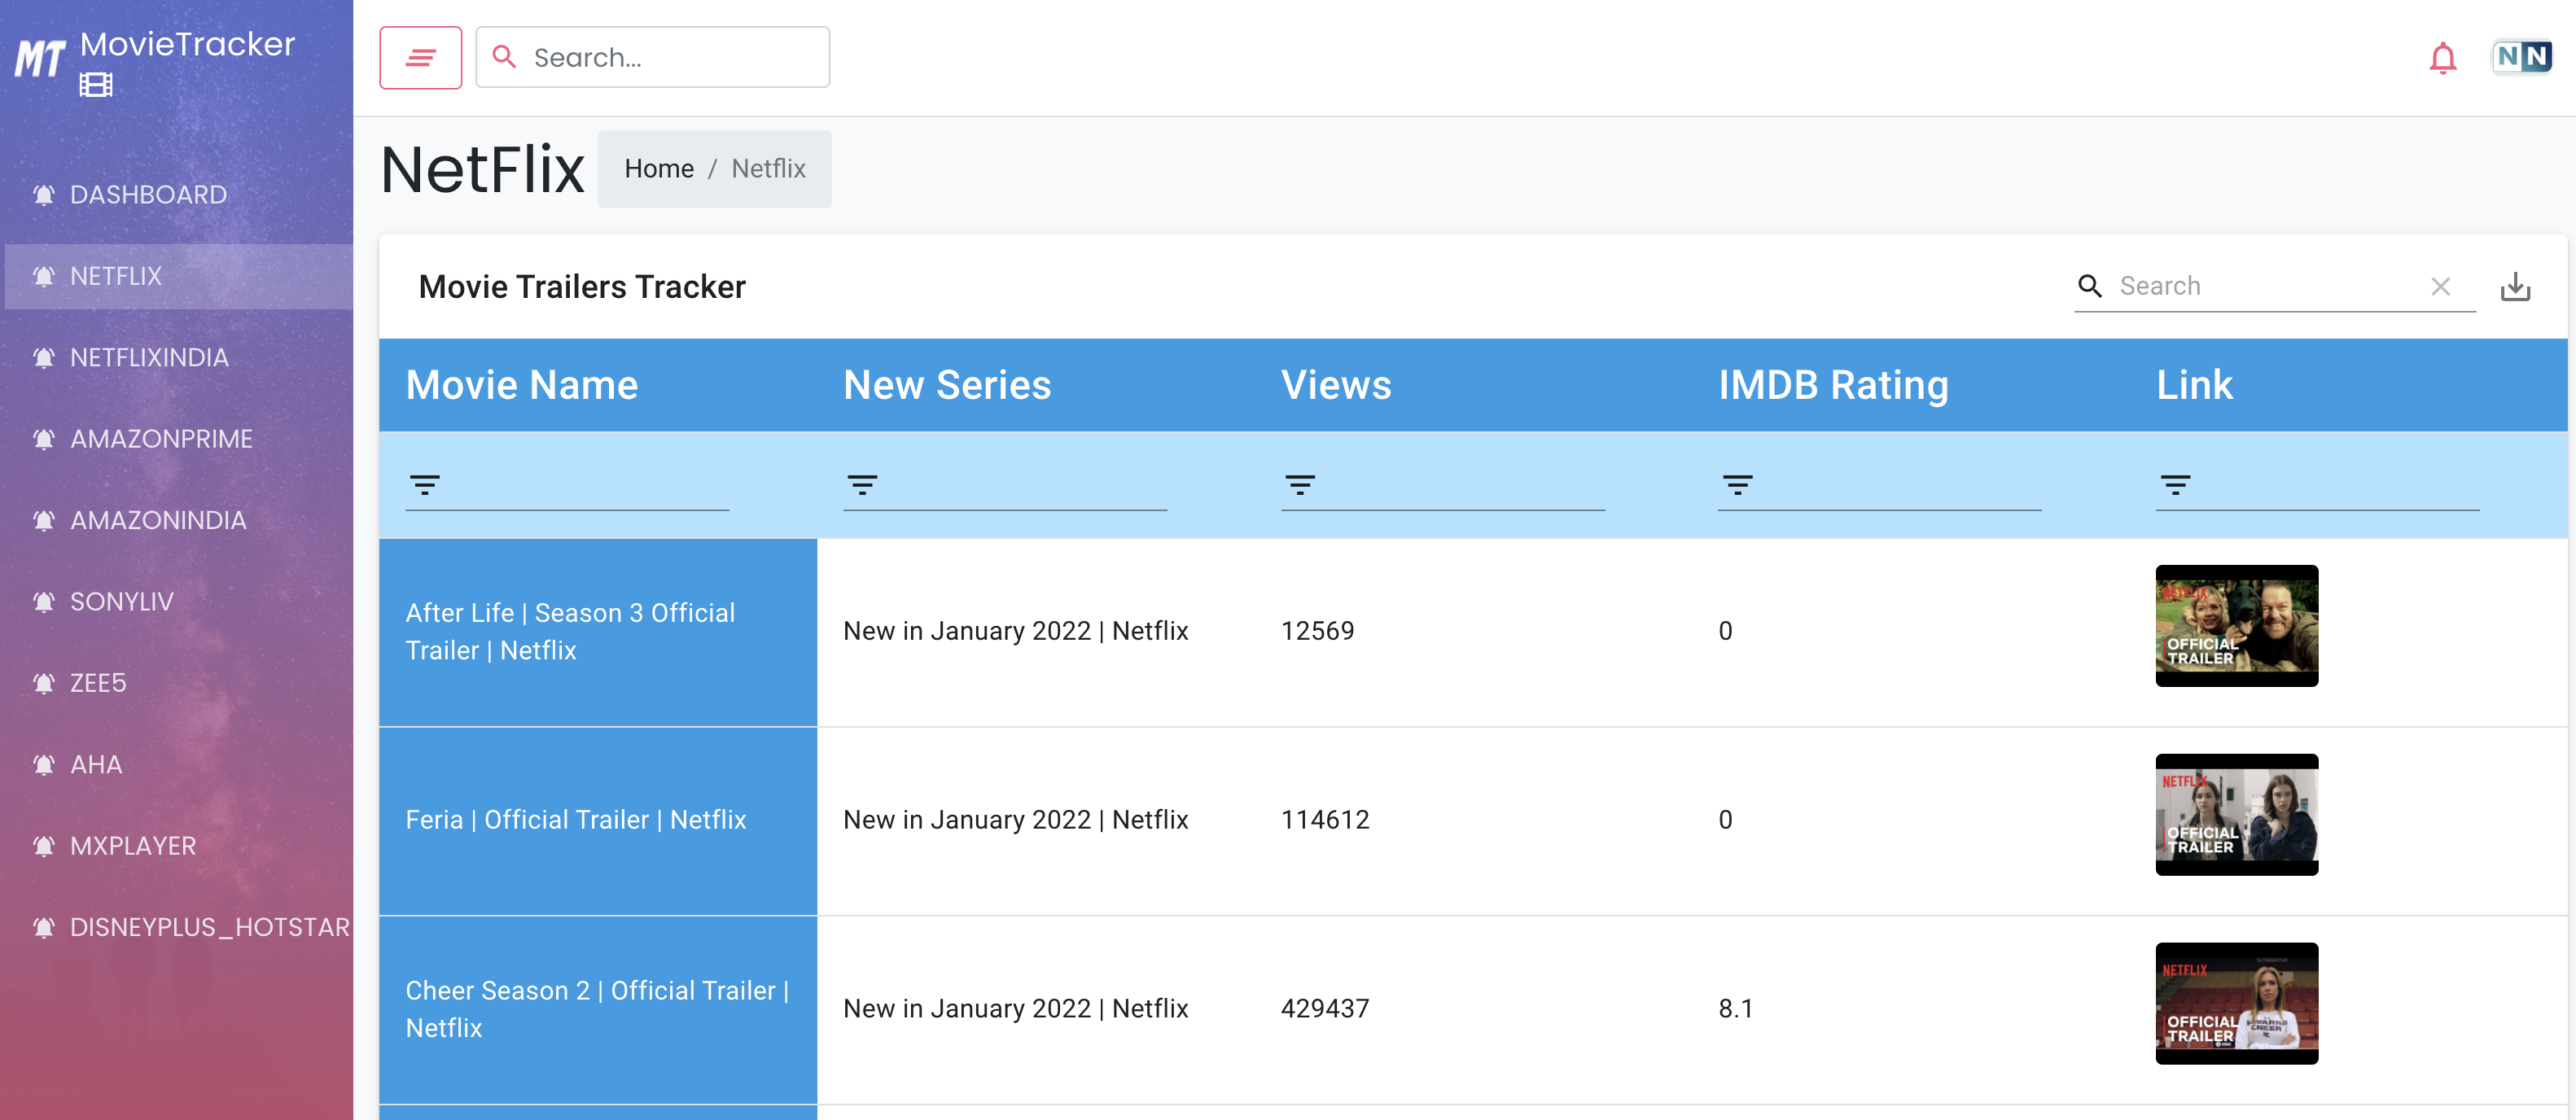This screenshot has height=1120, width=2576.
Task: Click the alarm icon beside AmazonPrime
Action: pyautogui.click(x=44, y=439)
